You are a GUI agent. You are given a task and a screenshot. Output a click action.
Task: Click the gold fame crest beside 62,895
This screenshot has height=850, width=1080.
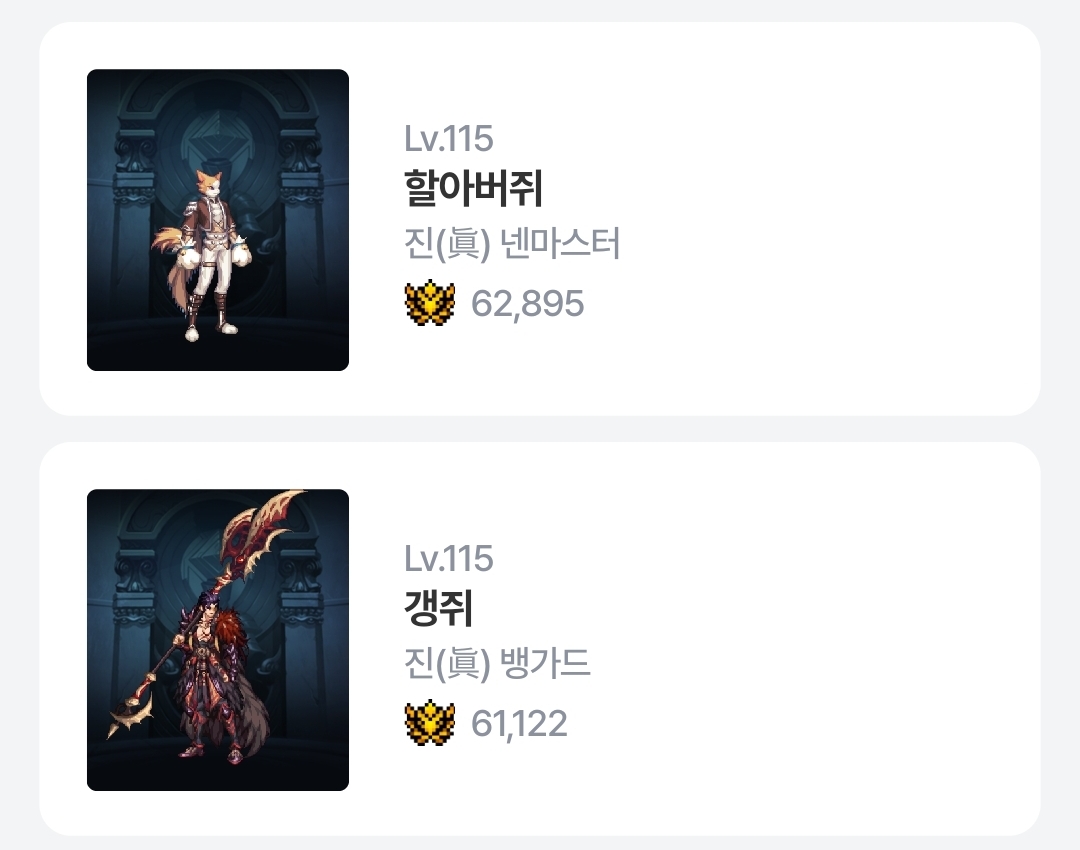(430, 303)
